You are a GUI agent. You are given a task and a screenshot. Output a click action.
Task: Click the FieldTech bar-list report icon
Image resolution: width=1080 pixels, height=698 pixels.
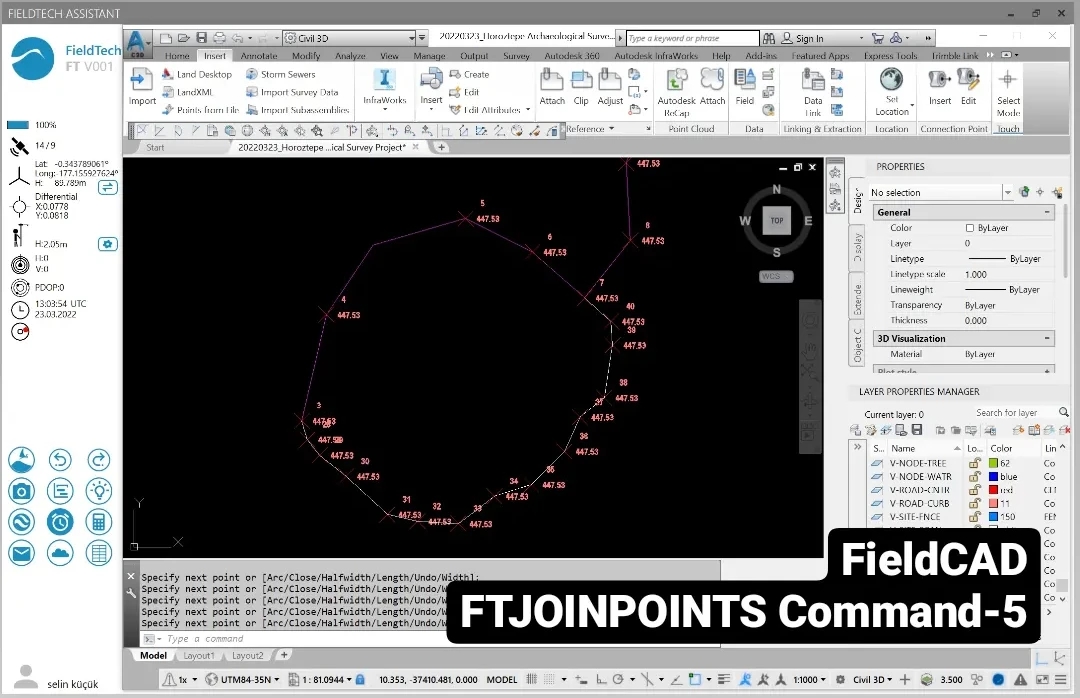point(60,491)
